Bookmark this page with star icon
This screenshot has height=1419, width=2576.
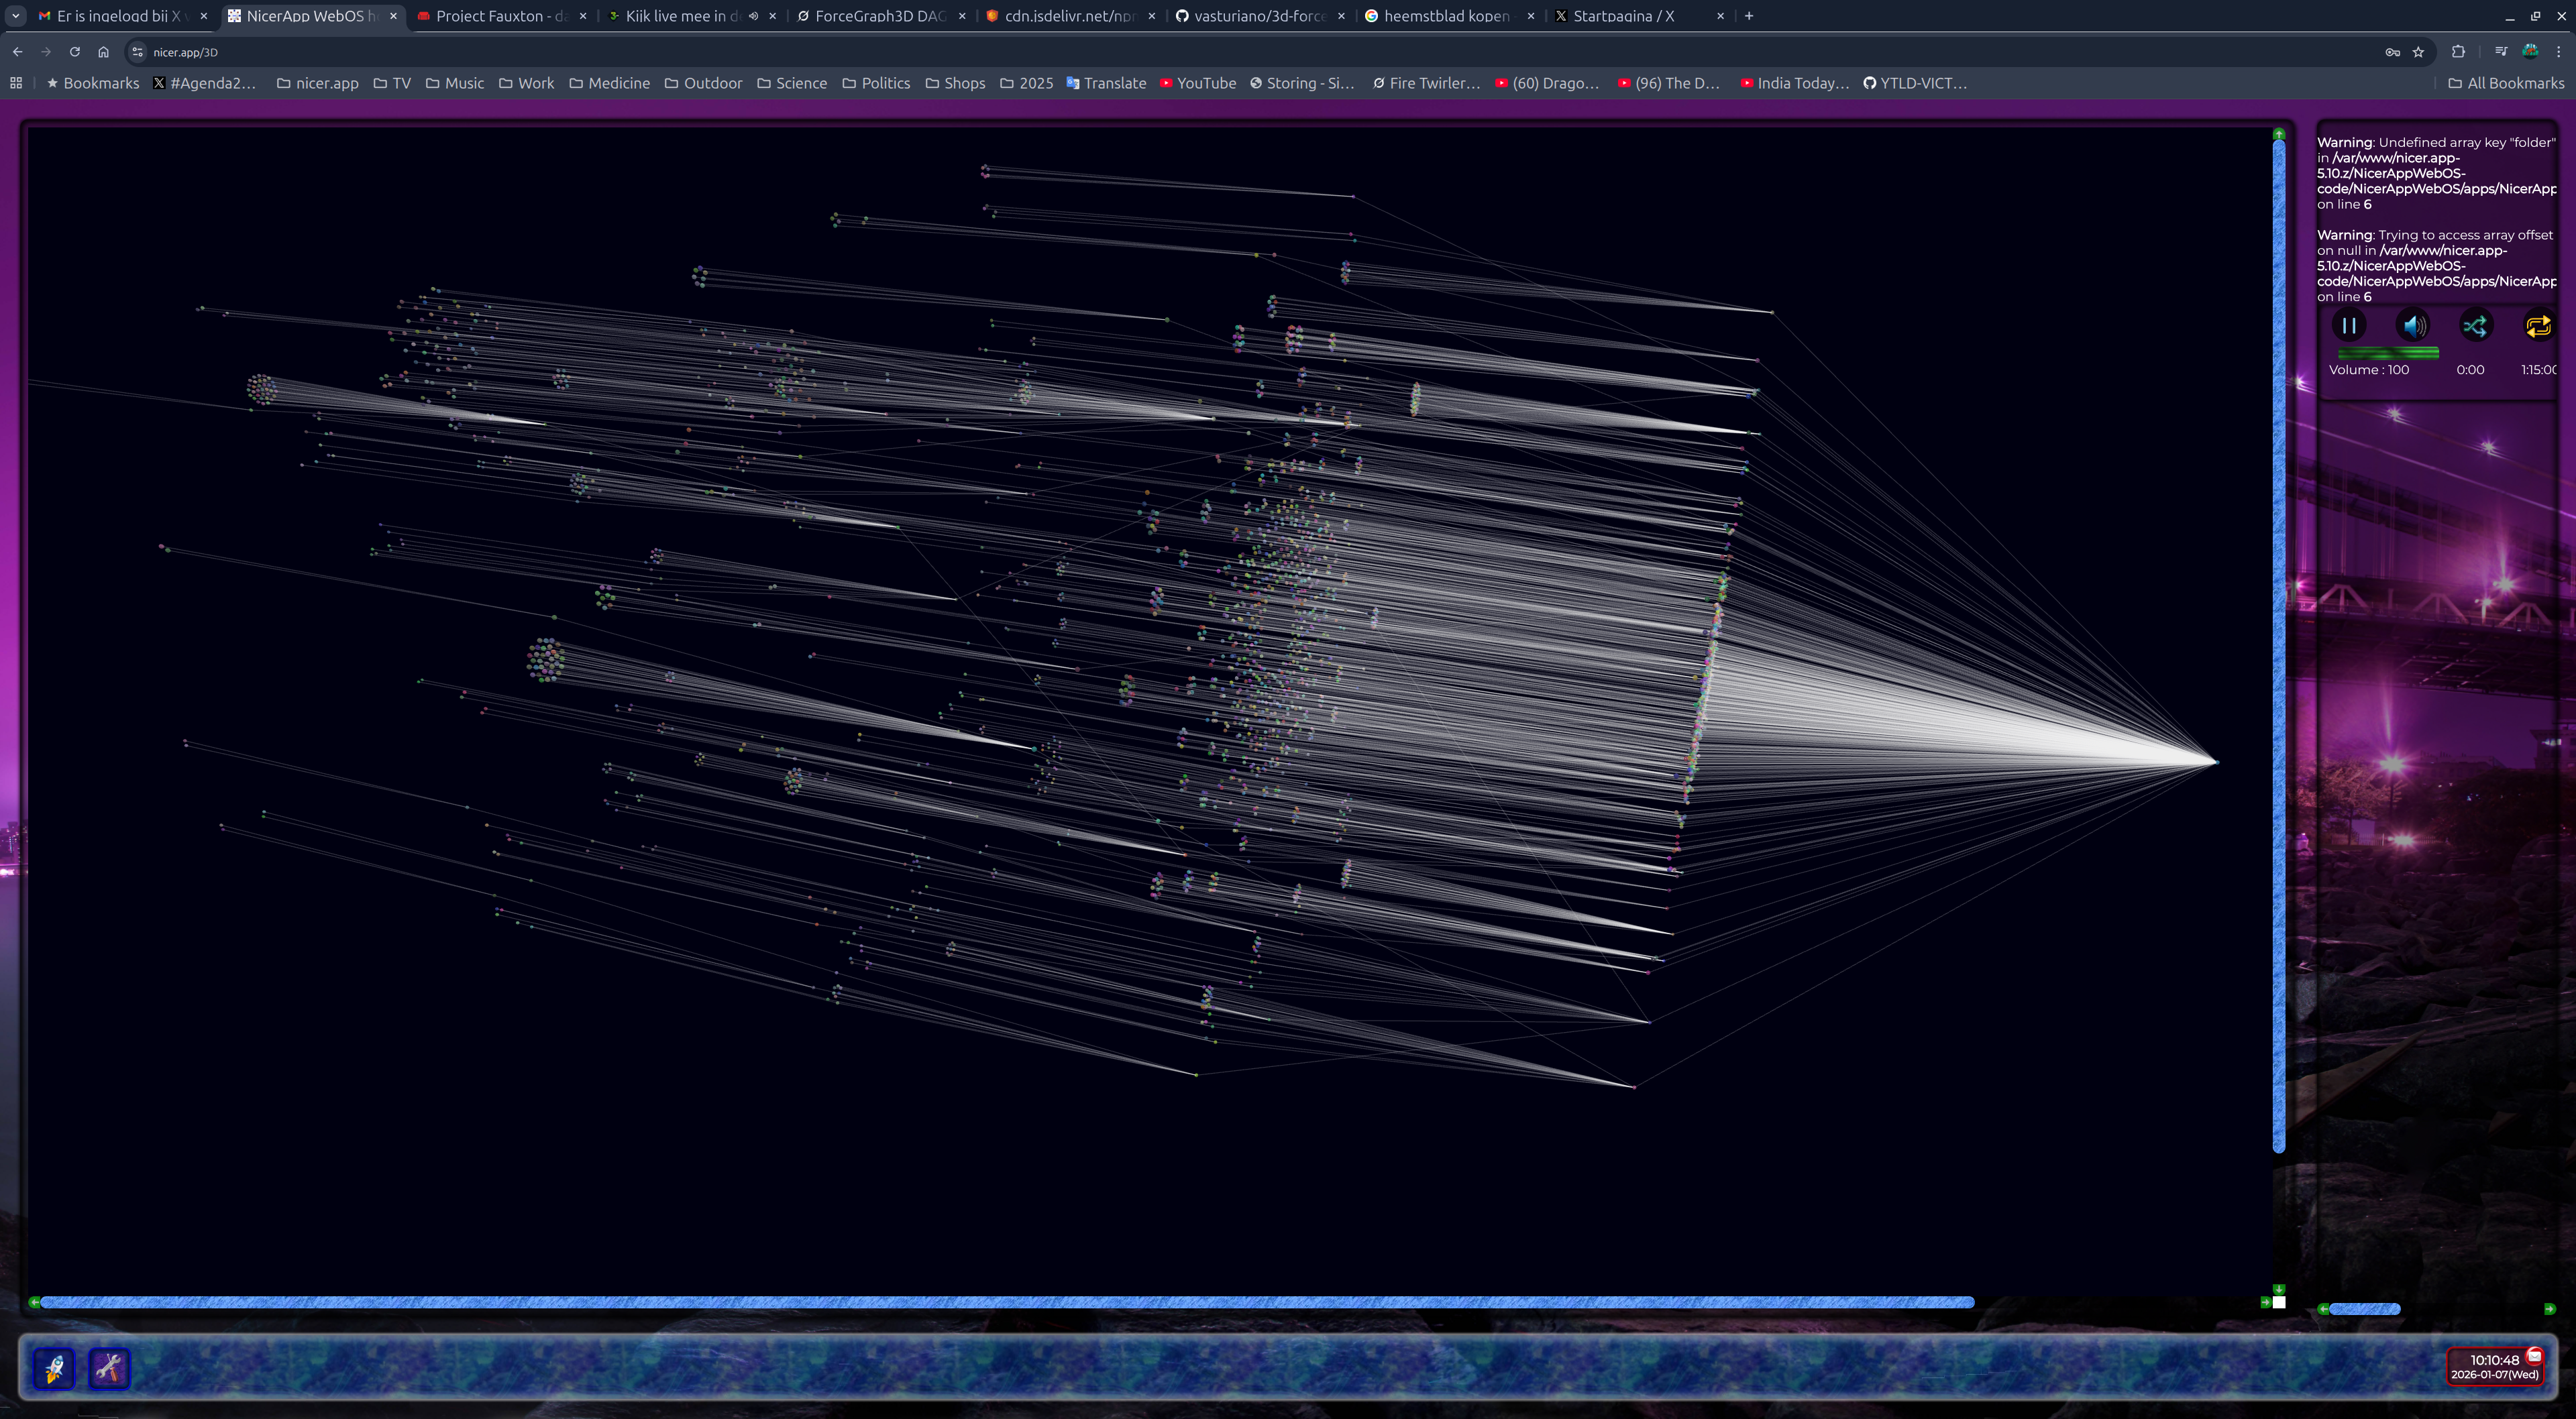2418,52
